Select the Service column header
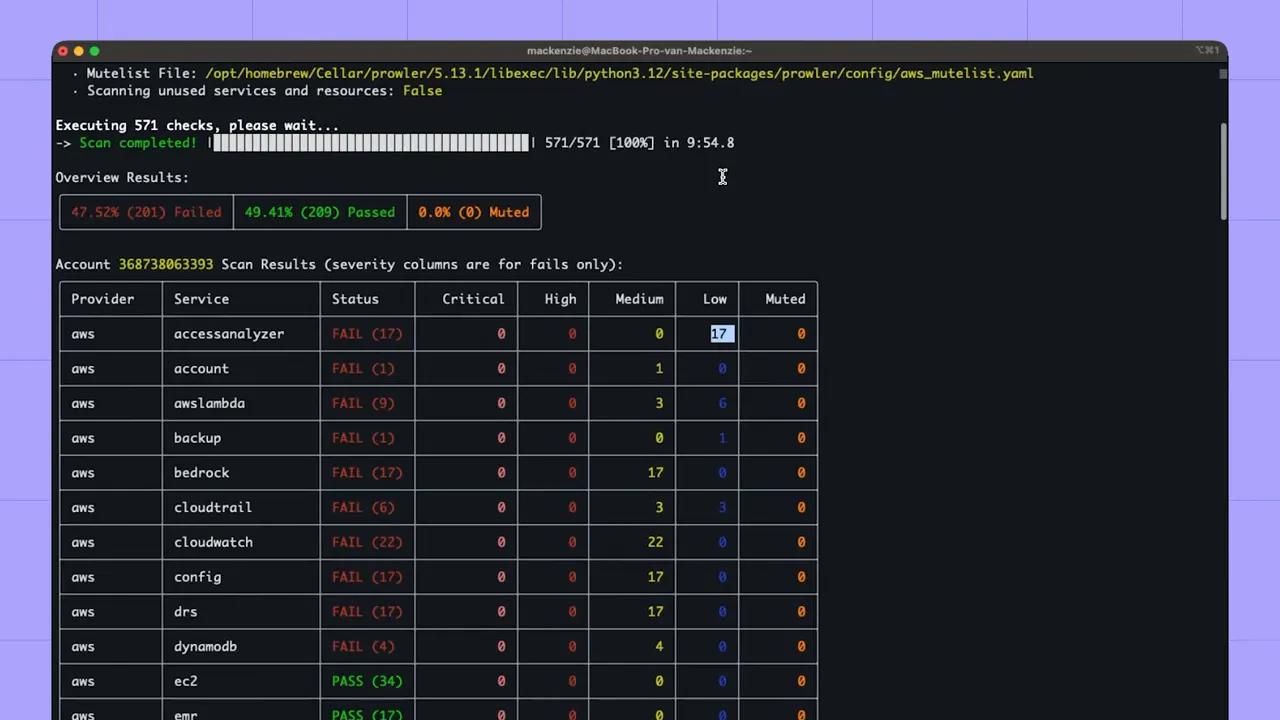Screen dimensions: 1280x720 tap(201, 299)
